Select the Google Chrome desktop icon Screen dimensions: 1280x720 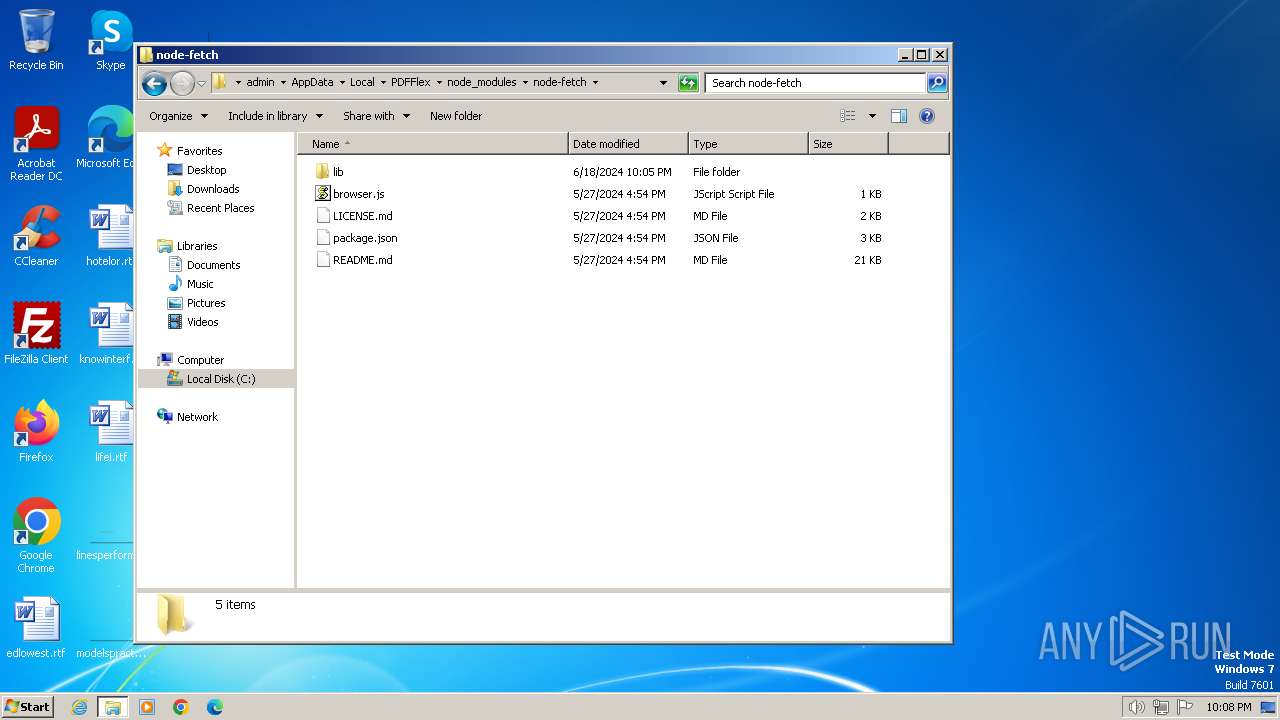click(36, 535)
